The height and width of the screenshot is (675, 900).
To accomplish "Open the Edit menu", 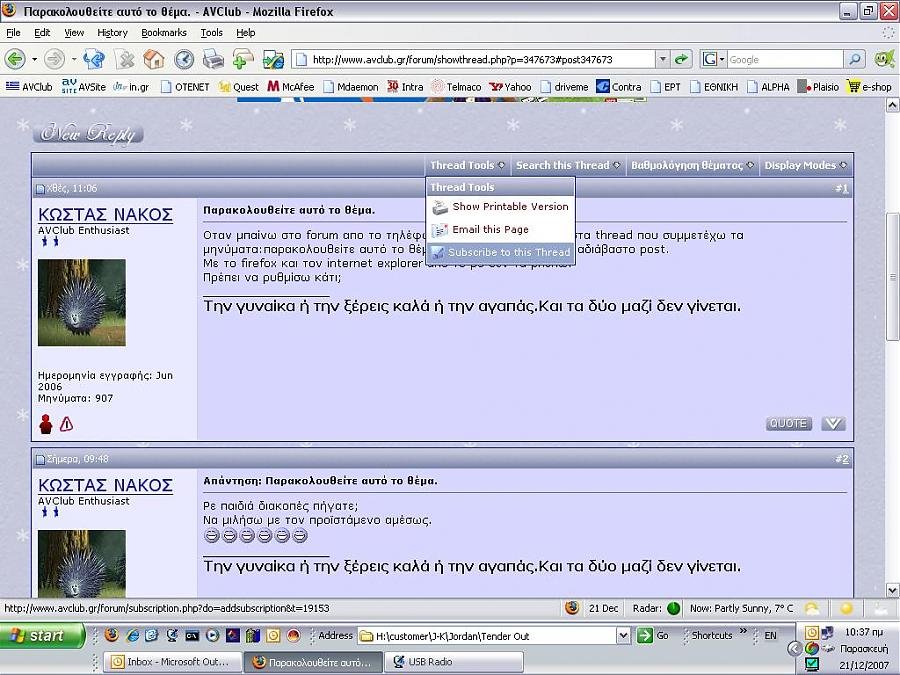I will coord(42,33).
